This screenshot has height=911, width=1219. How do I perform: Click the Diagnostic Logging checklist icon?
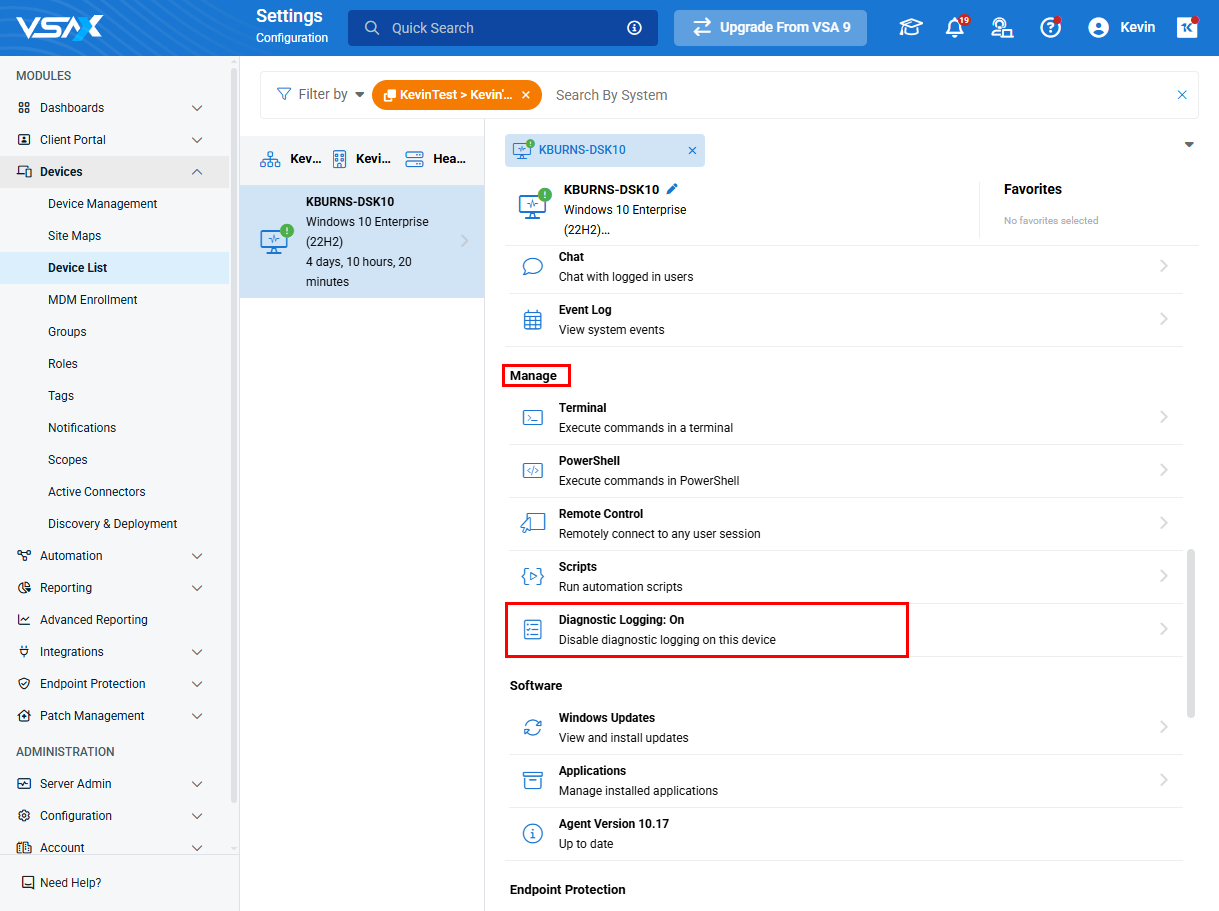point(533,629)
